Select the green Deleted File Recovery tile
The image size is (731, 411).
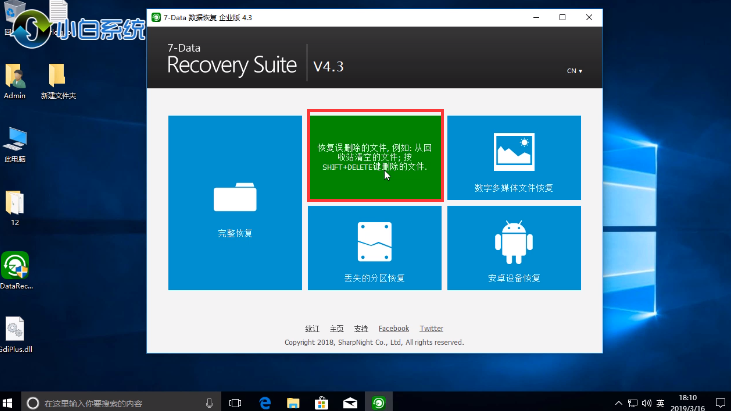tap(375, 157)
